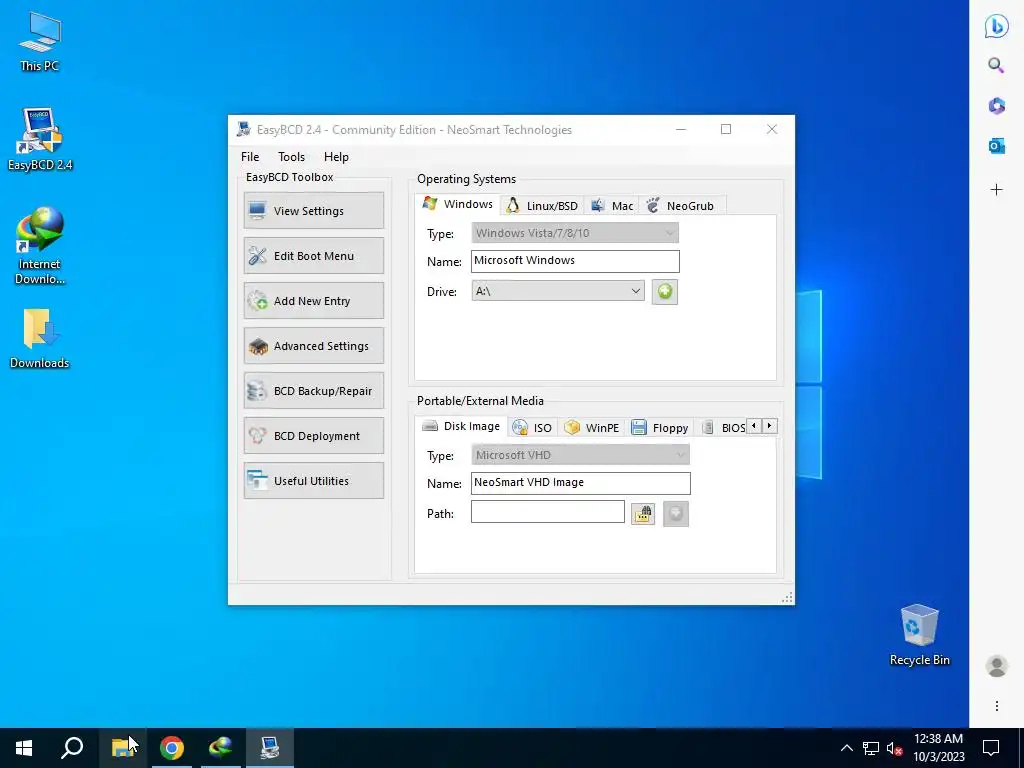Screen dimensions: 1024x768
Task: Switch to the ISO tab
Action: 533,428
